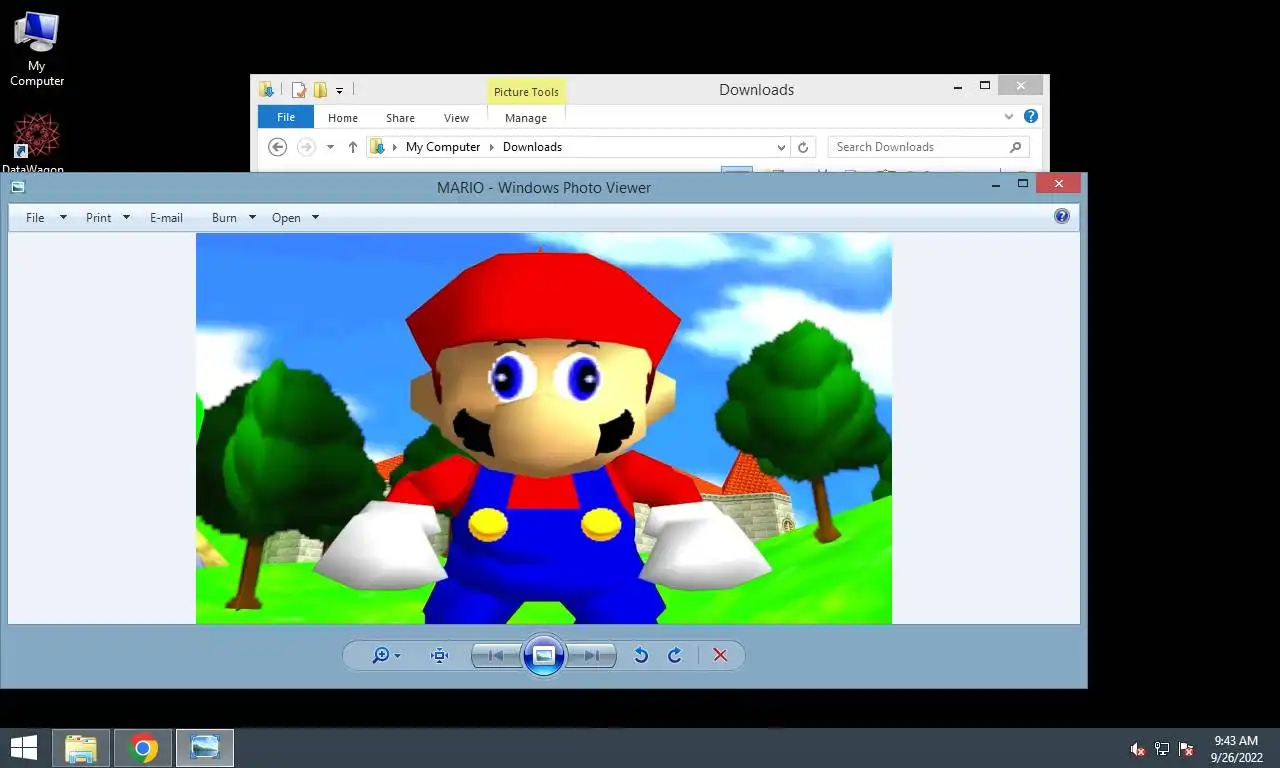
Task: Click the network tray icon
Action: pyautogui.click(x=1162, y=749)
